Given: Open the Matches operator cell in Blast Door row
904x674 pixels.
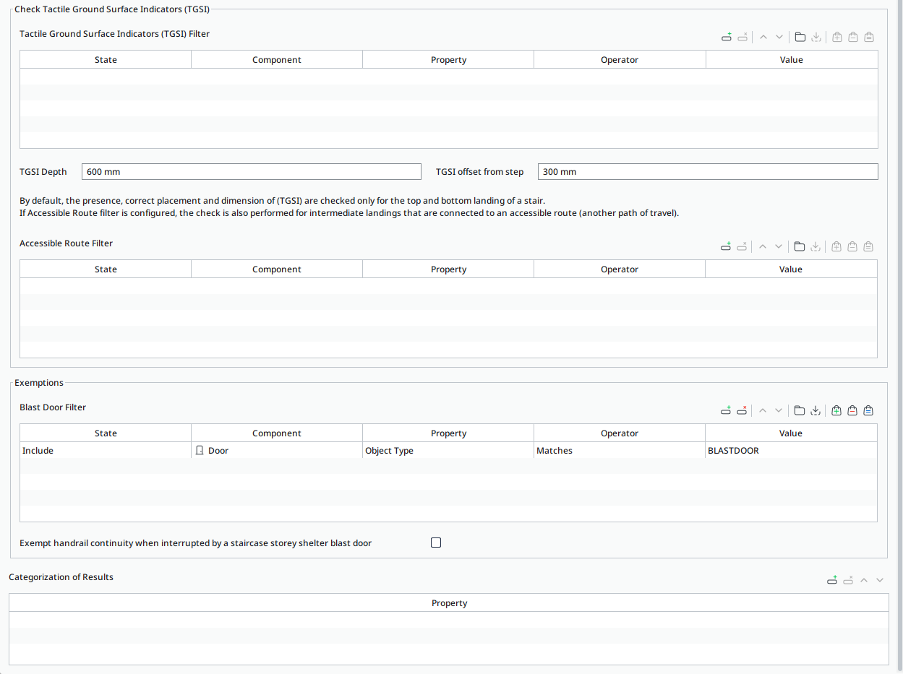Looking at the screenshot, I should pos(619,451).
